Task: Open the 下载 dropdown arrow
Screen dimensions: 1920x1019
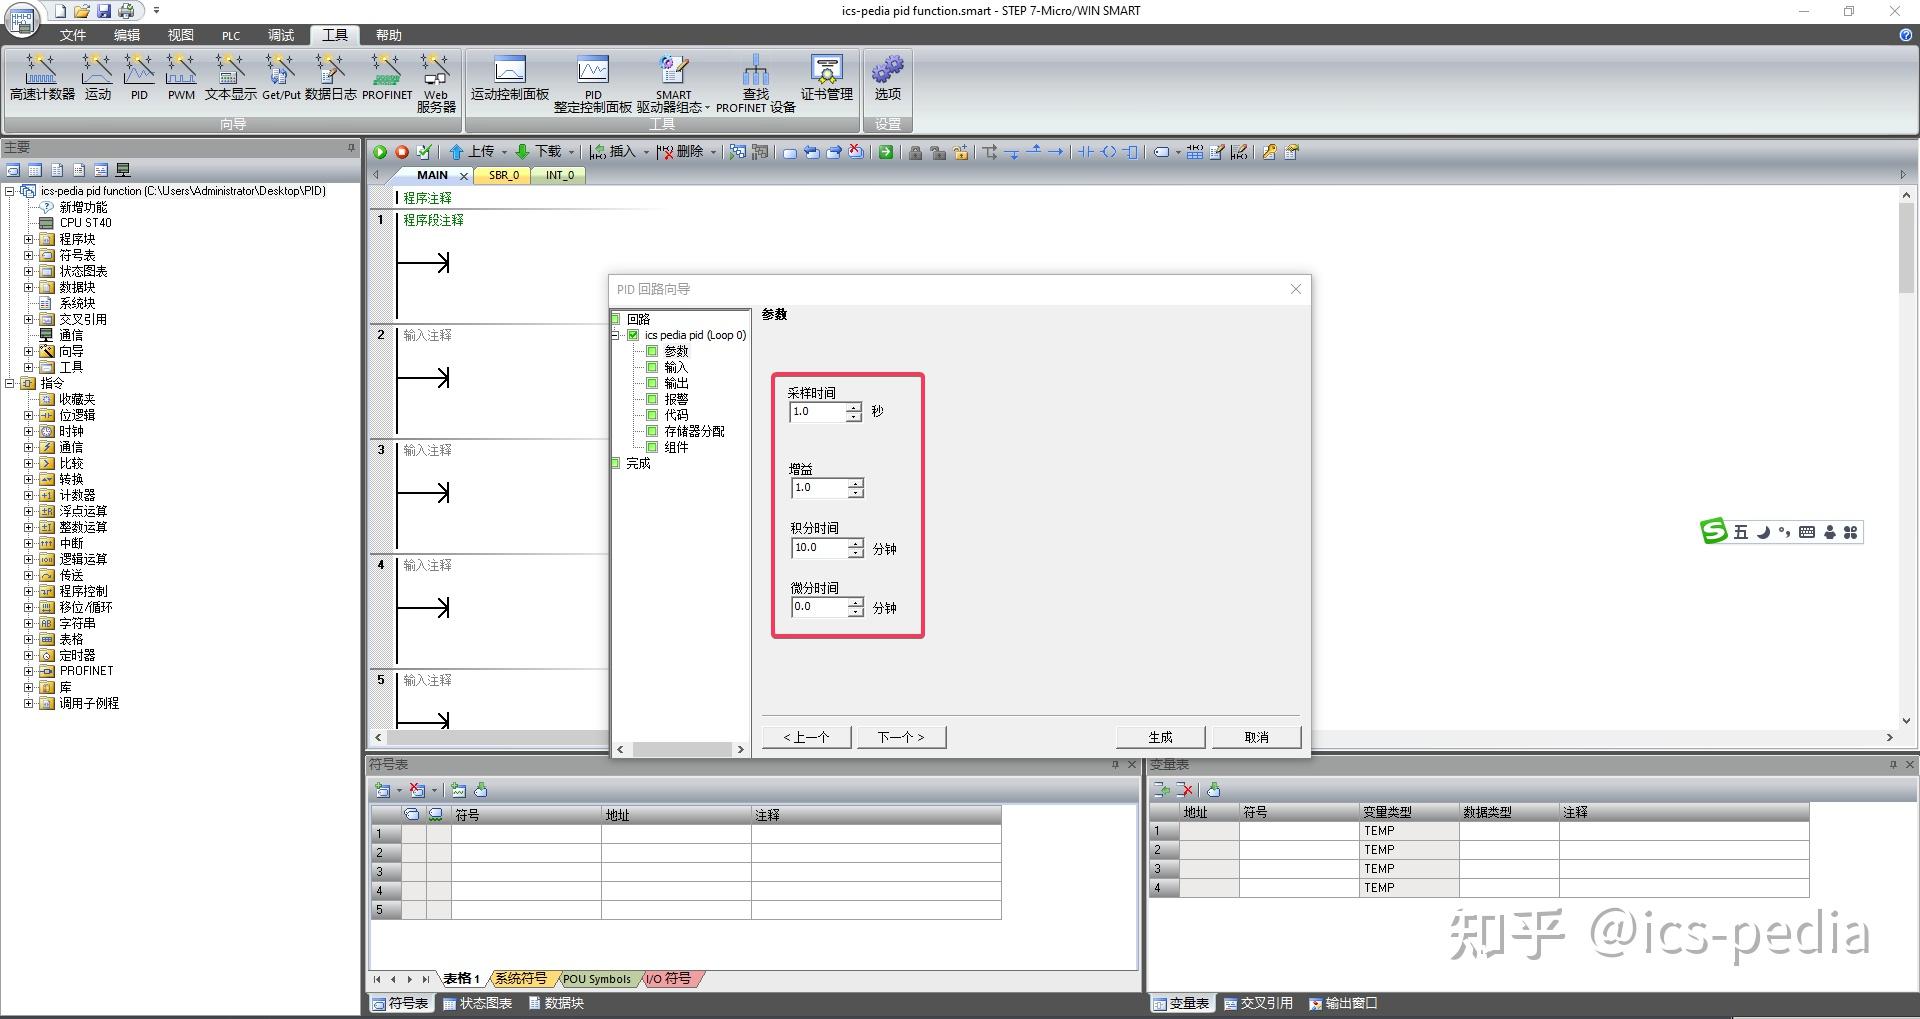Action: pos(572,152)
